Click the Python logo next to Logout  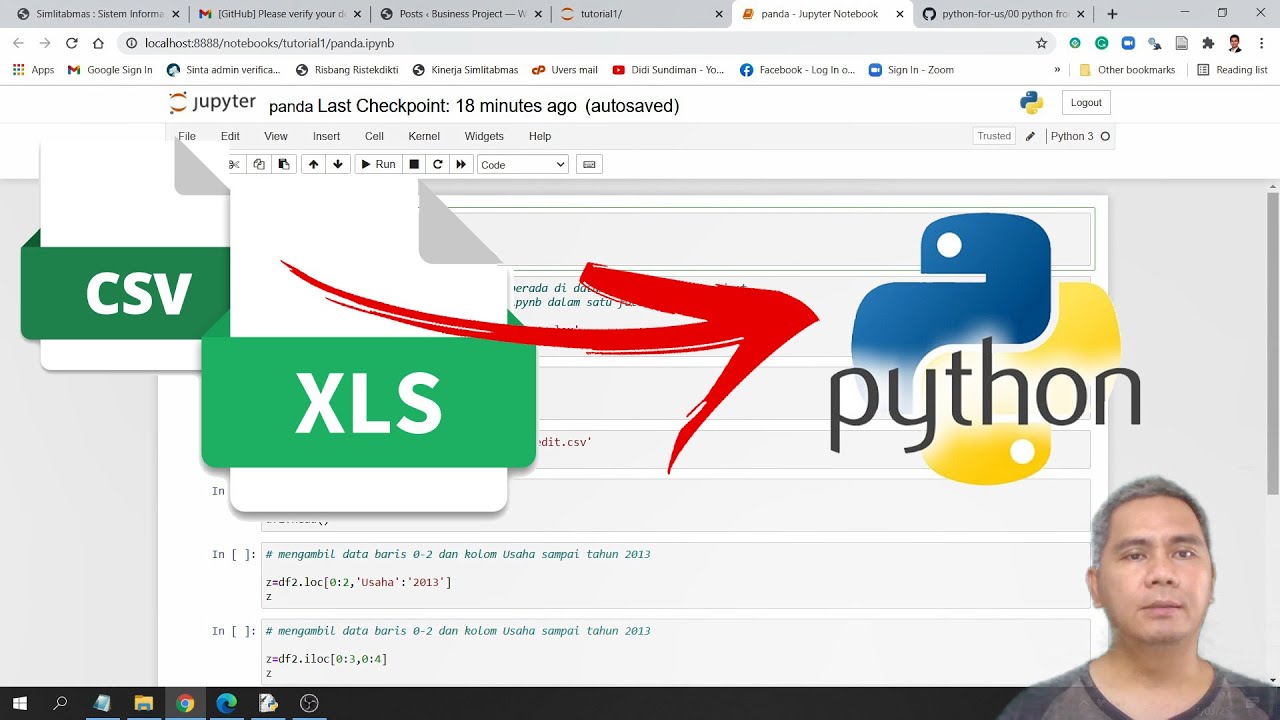(1031, 102)
